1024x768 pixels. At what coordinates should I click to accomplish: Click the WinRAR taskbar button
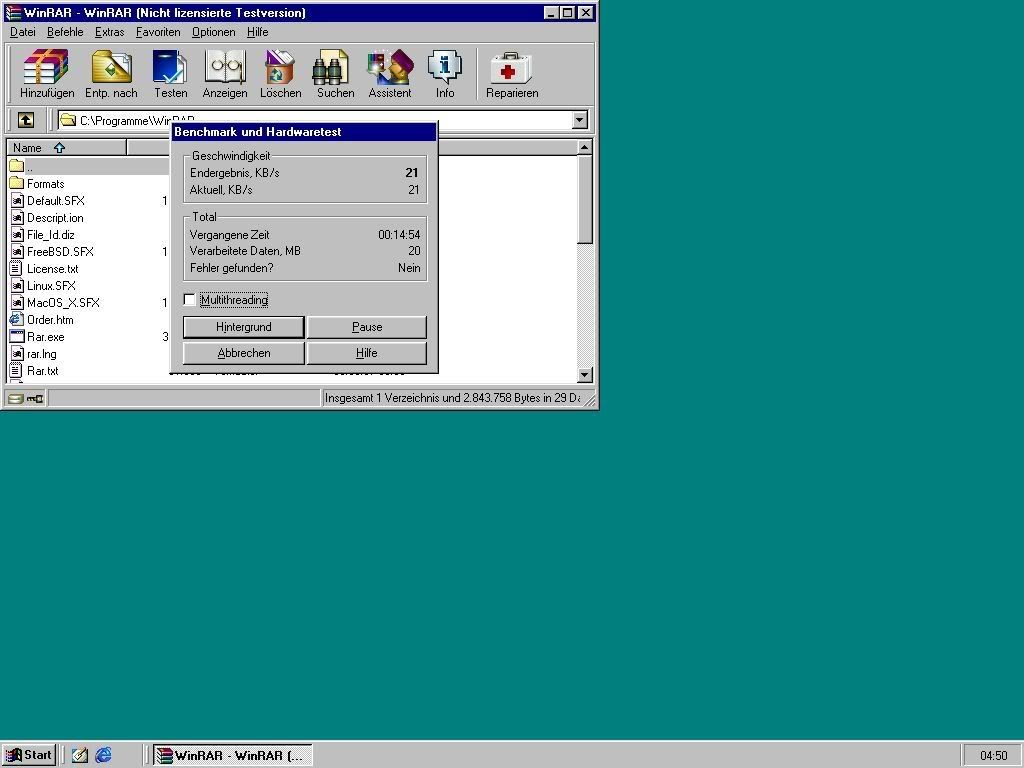[233, 755]
